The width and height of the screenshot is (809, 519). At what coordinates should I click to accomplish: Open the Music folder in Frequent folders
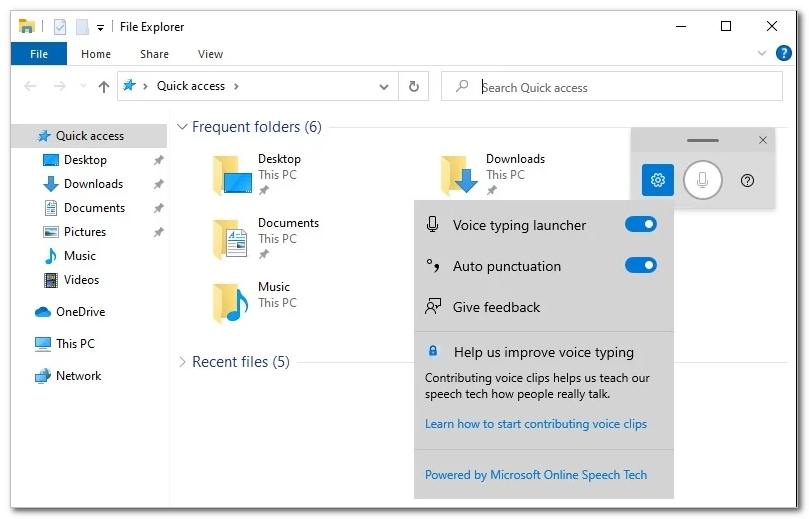pos(231,303)
